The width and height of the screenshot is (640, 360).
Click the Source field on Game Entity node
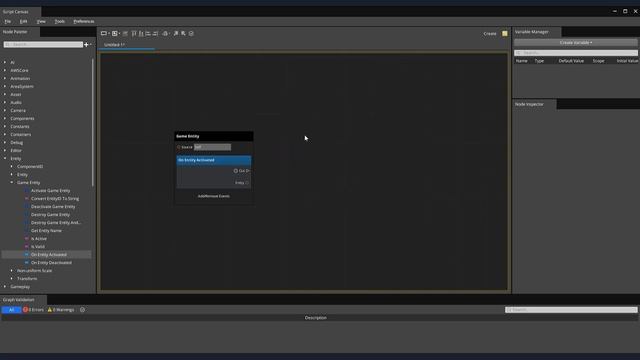click(x=212, y=147)
